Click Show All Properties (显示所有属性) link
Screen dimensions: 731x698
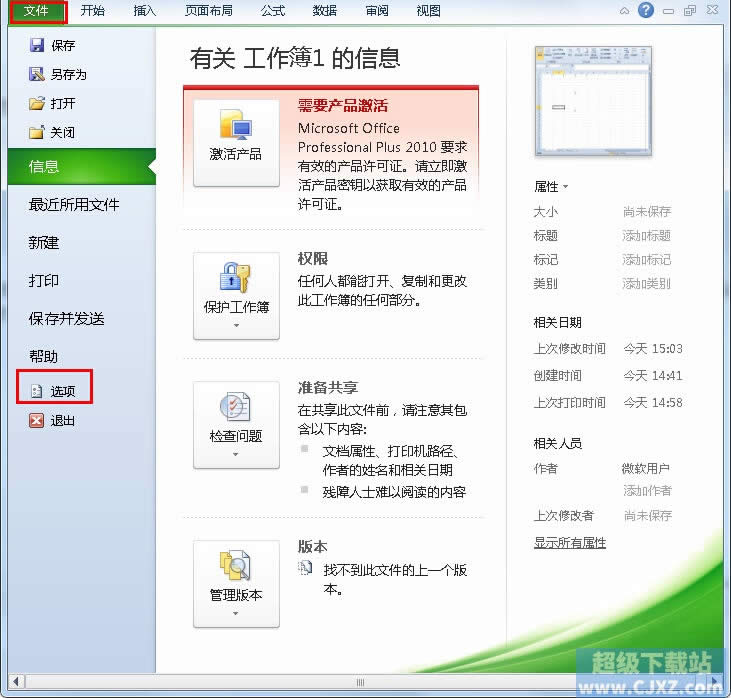point(570,543)
